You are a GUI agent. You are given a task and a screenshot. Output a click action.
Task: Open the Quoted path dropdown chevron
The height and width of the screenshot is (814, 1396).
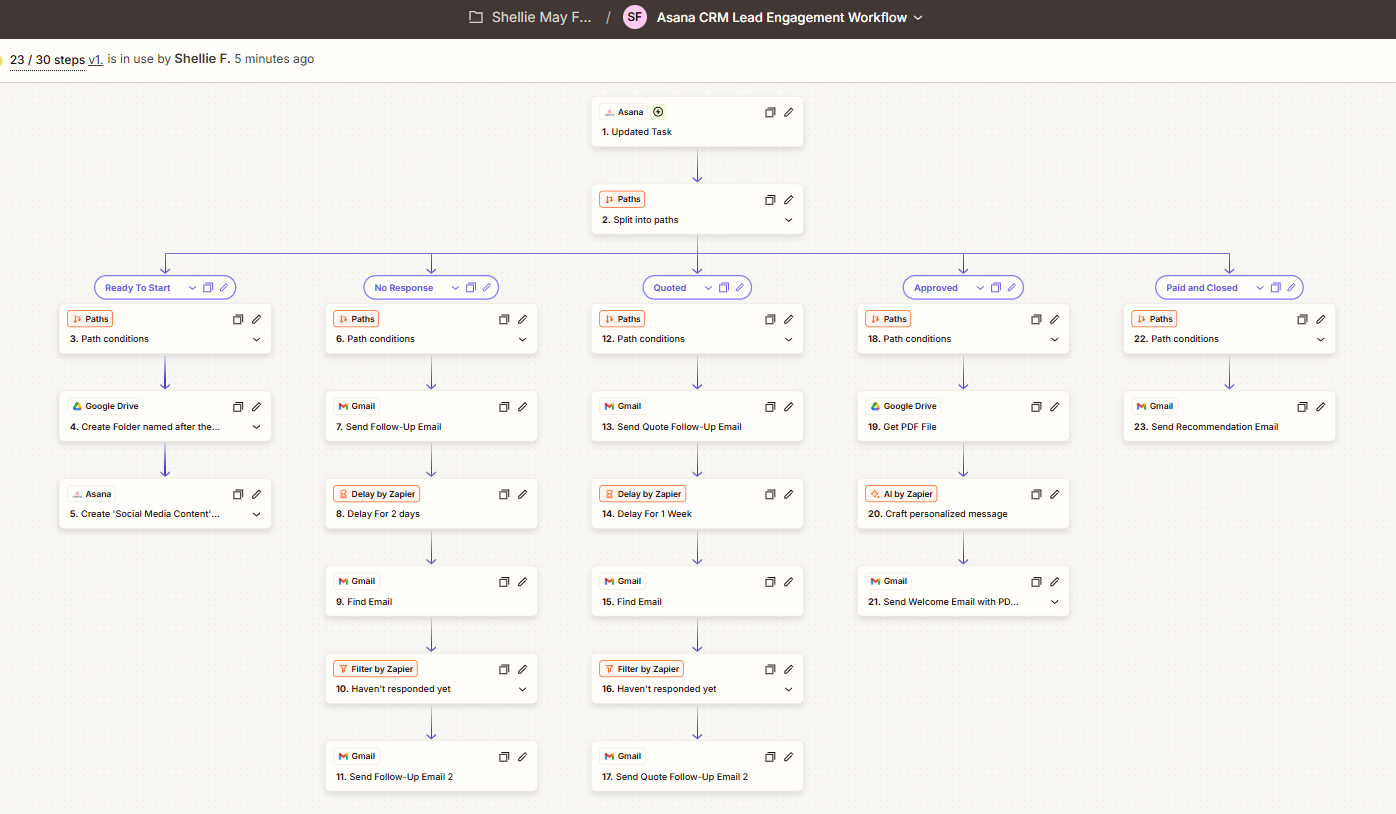(708, 287)
